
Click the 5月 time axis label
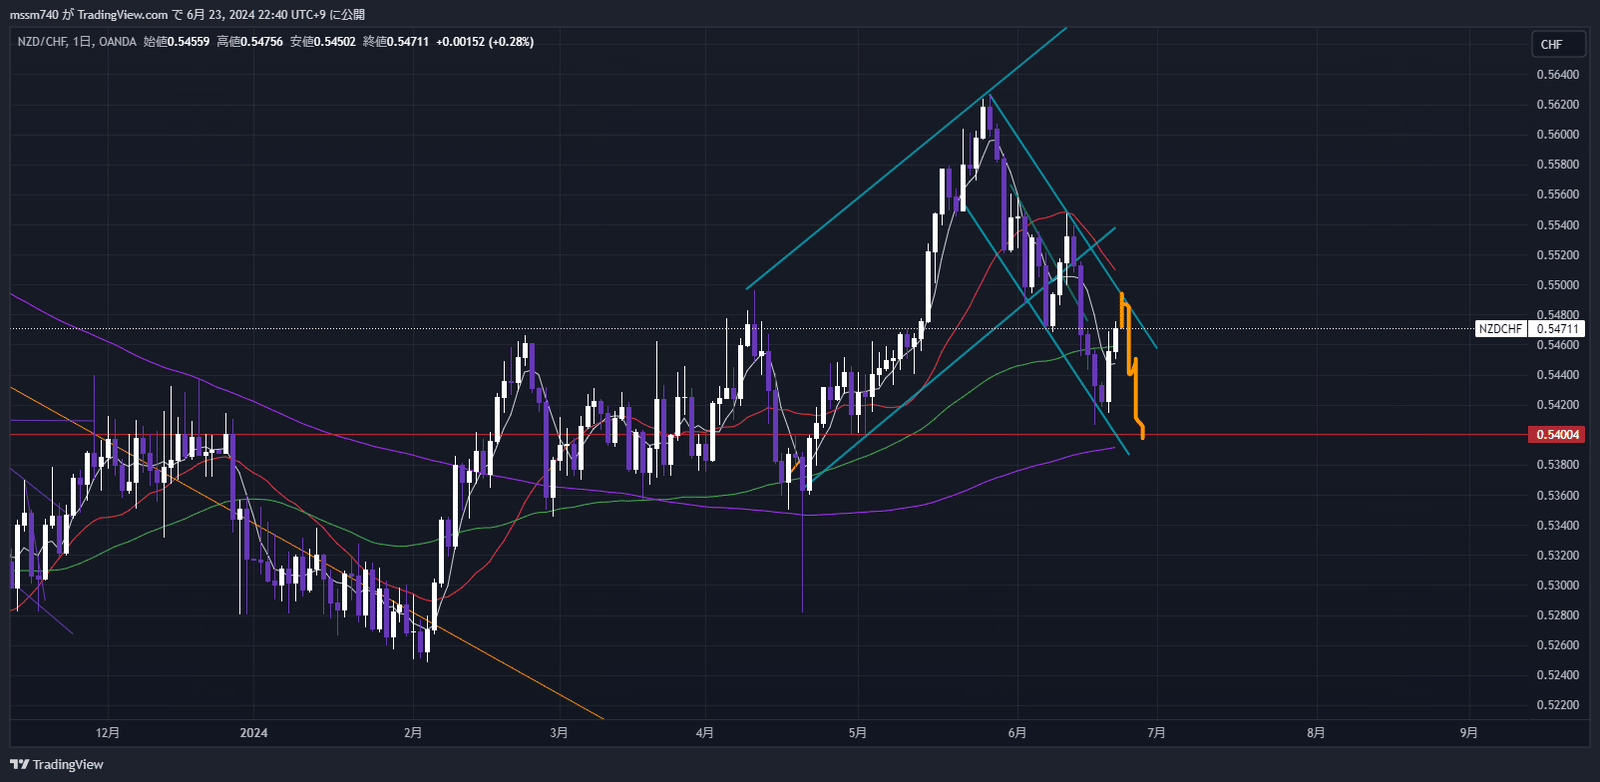click(x=857, y=733)
